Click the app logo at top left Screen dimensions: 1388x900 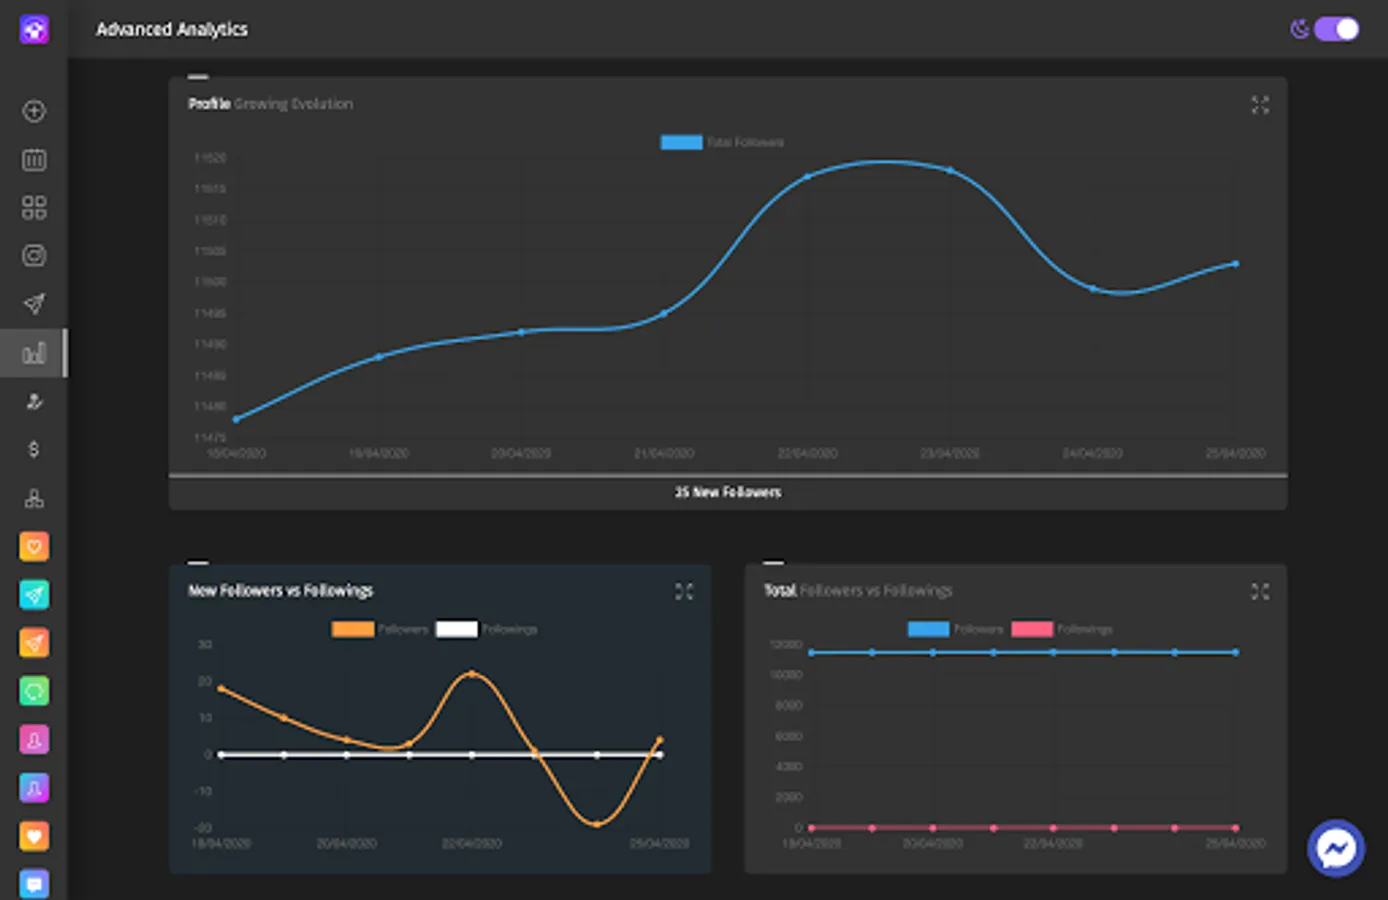point(34,29)
